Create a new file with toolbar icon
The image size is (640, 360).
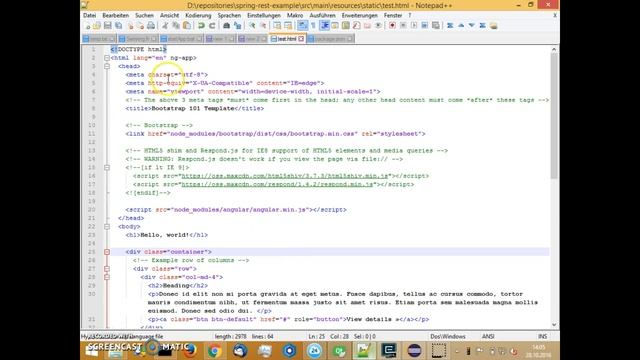87,26
